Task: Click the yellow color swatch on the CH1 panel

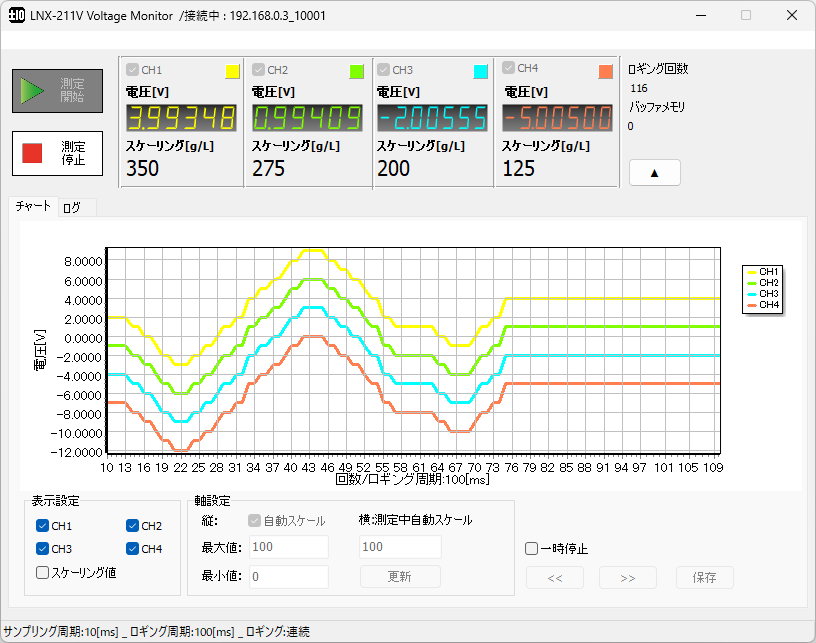Action: click(x=231, y=70)
